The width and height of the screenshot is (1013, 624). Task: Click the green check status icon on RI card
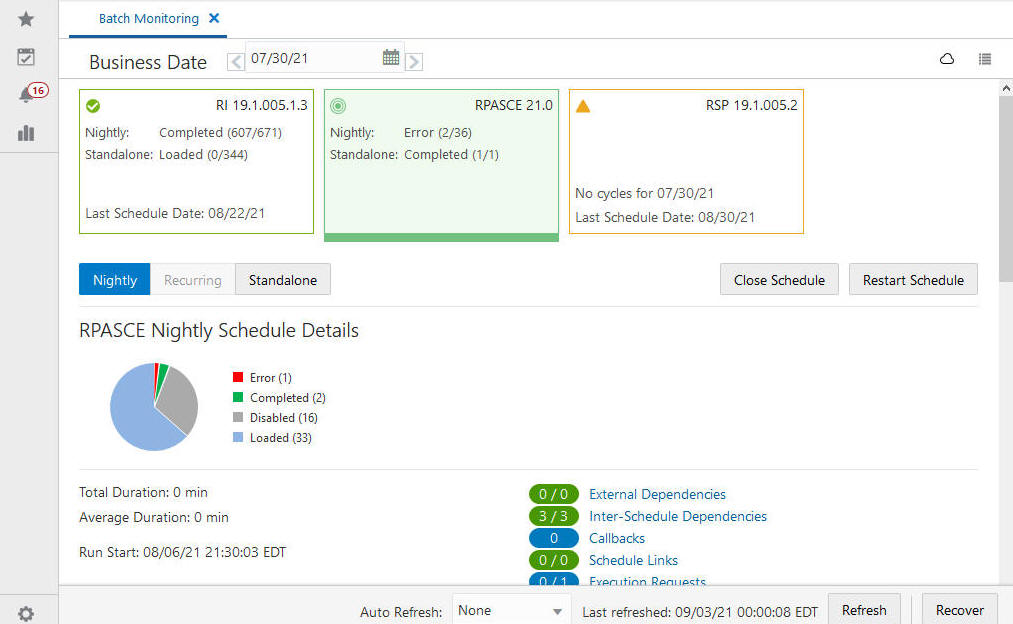[x=93, y=106]
